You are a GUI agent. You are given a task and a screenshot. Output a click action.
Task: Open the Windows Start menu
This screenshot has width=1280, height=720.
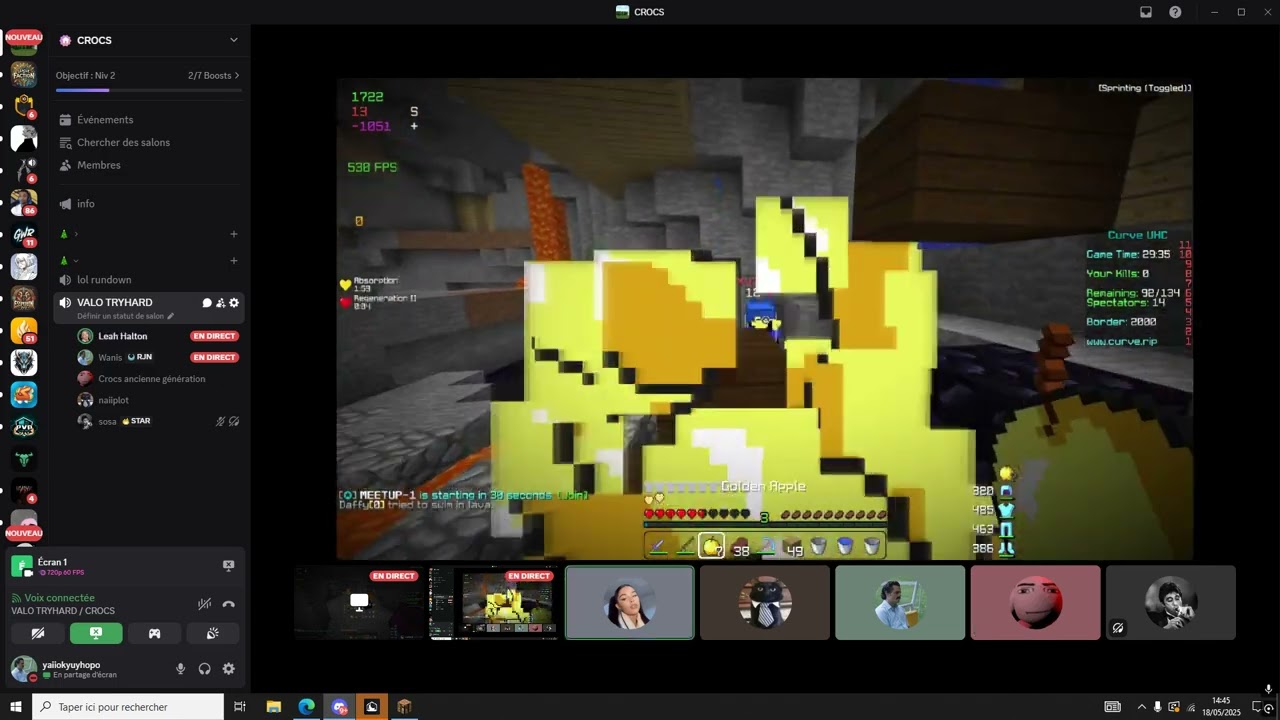point(16,707)
